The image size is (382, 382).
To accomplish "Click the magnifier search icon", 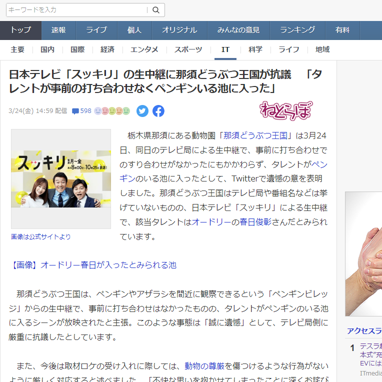I will tap(156, 10).
